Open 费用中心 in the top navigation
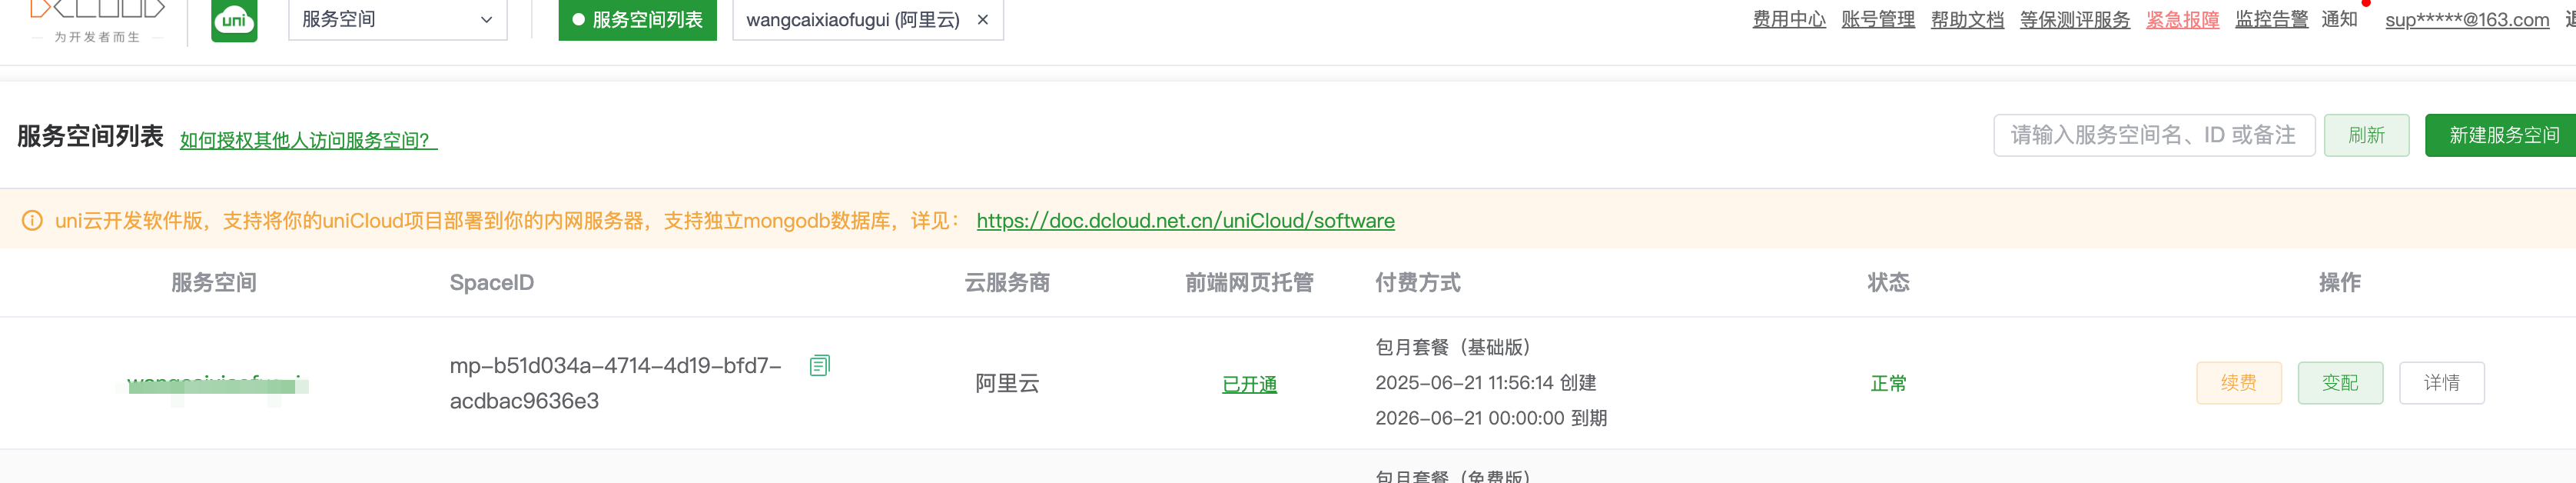Viewport: 2576px width, 483px height. pyautogui.click(x=1788, y=20)
